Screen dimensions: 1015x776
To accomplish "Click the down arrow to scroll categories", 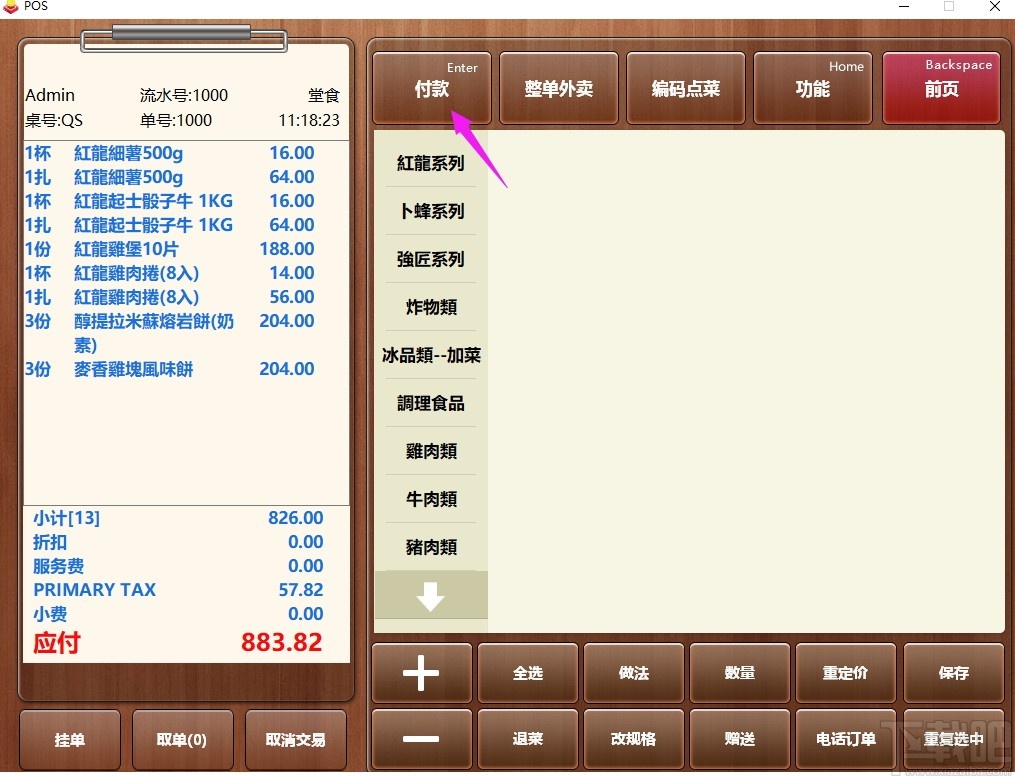I will tap(430, 595).
